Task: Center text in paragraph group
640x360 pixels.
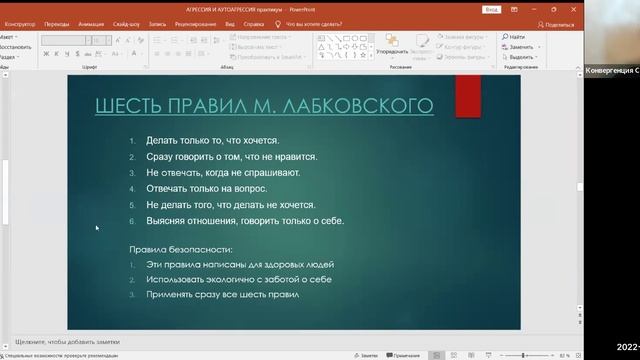Action: 167,54
